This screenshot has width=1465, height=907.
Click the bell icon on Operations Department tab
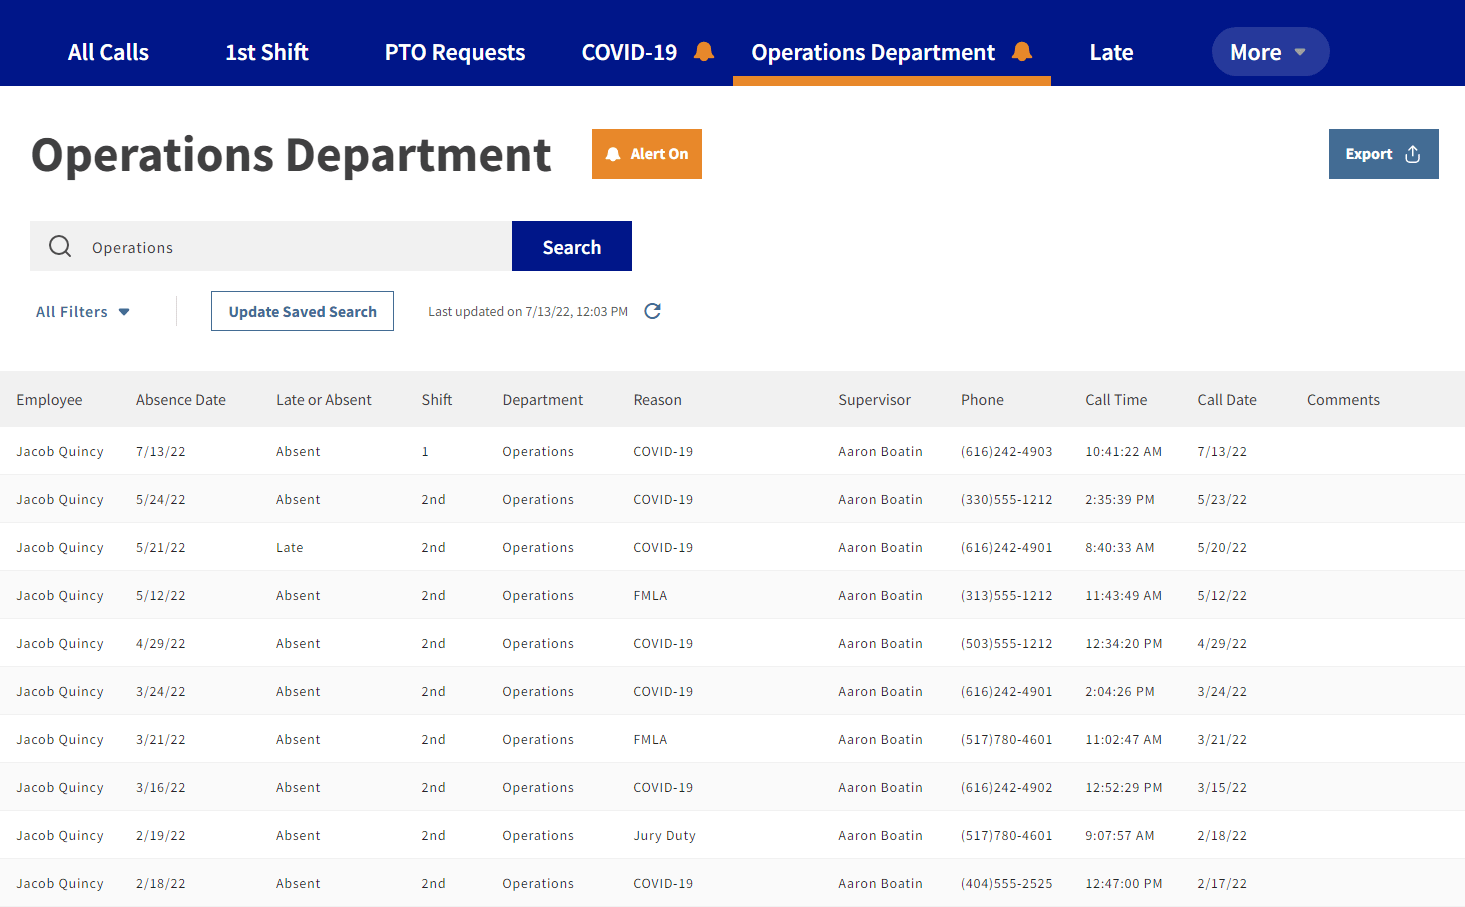point(1021,51)
